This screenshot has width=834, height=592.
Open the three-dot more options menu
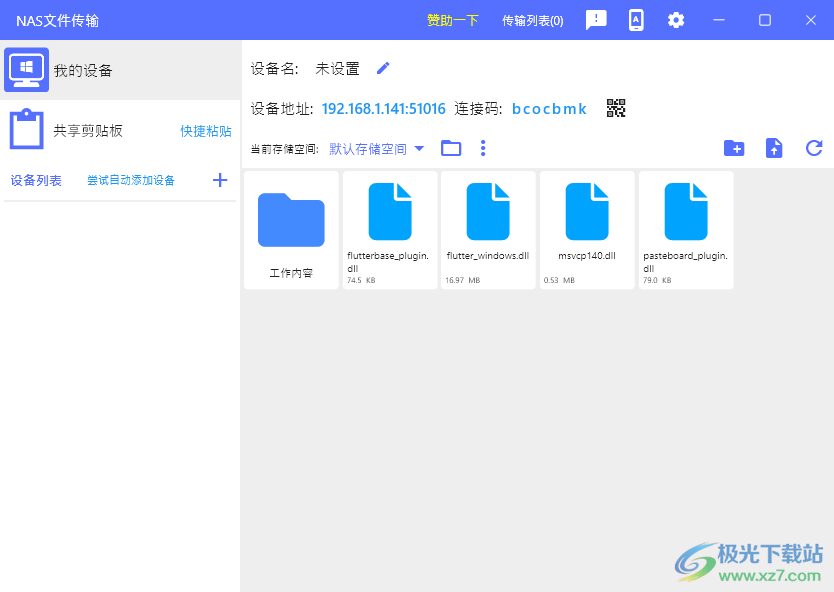pos(483,148)
